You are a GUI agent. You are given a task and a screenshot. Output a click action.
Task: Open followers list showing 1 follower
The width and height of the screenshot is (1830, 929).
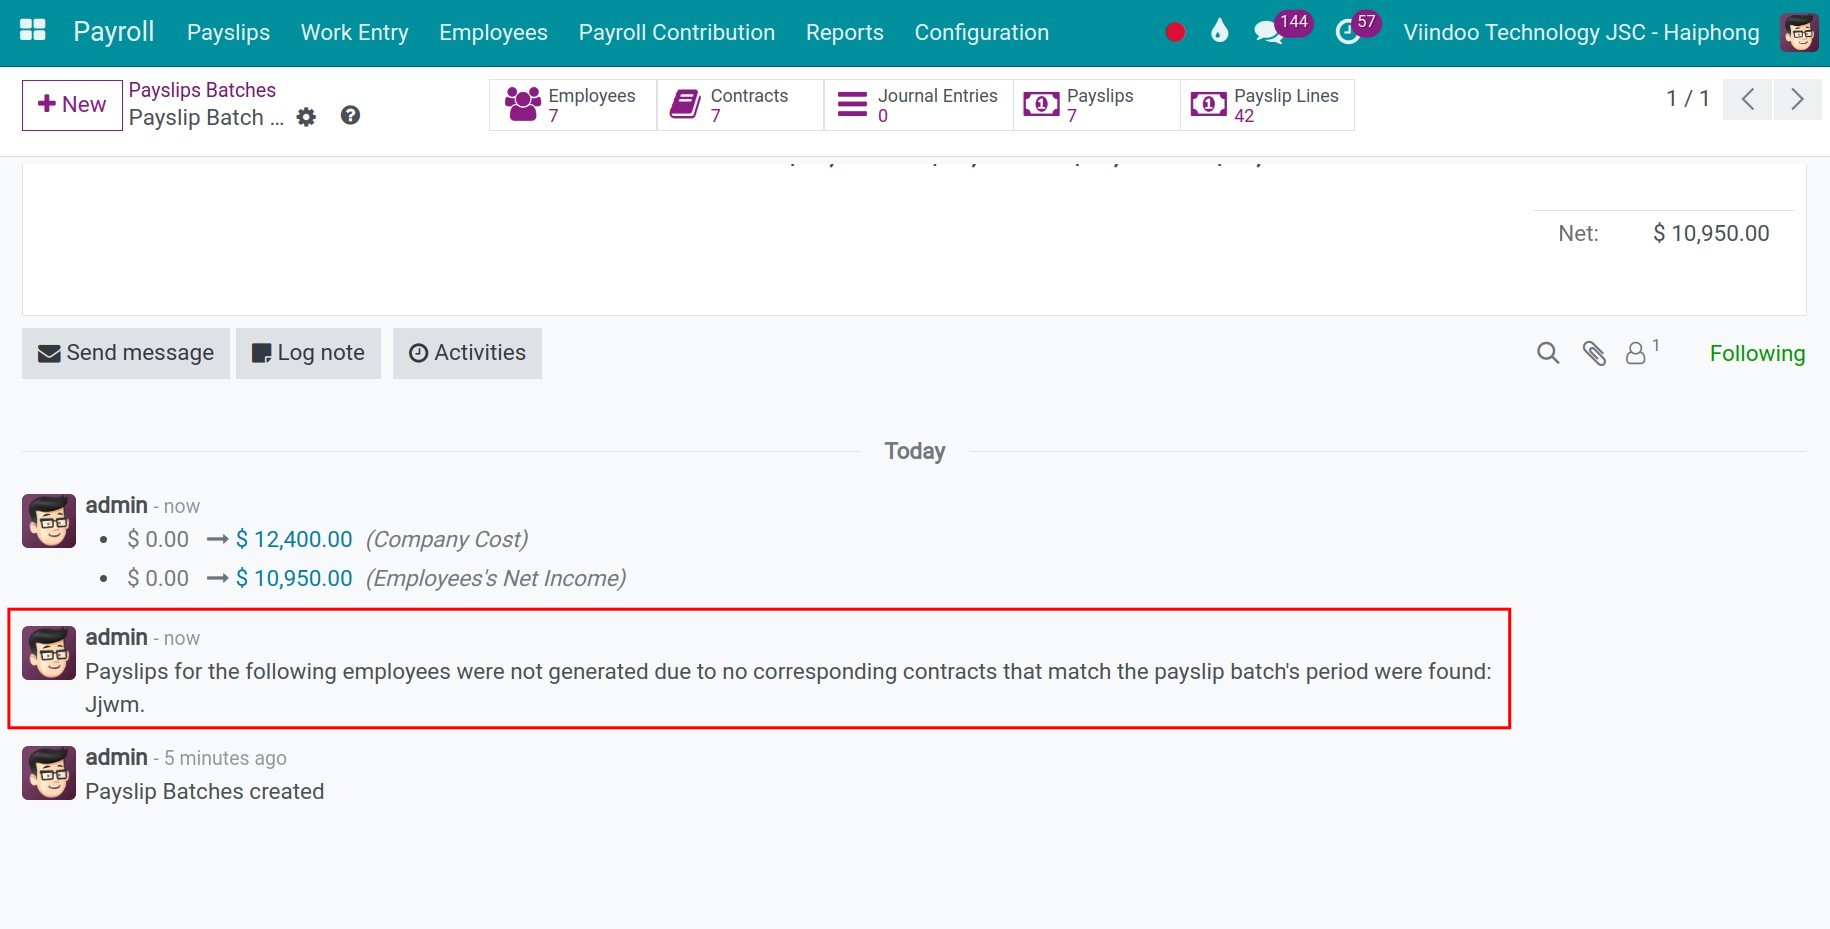pos(1638,353)
